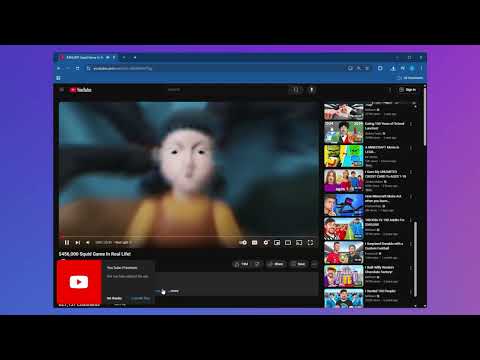Go back in the browser
The height and width of the screenshot is (360, 480).
(59, 68)
